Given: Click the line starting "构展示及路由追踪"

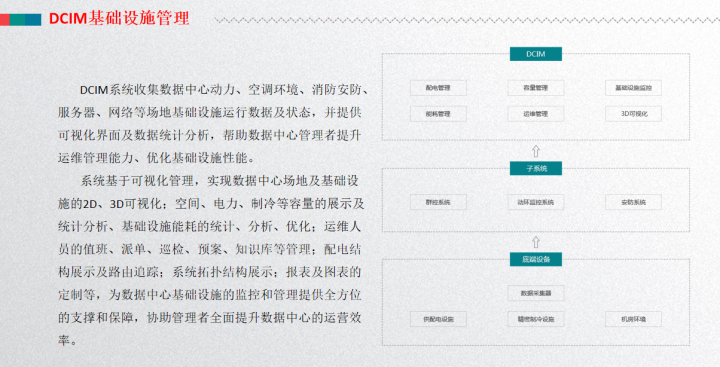Looking at the screenshot, I should 209,272.
